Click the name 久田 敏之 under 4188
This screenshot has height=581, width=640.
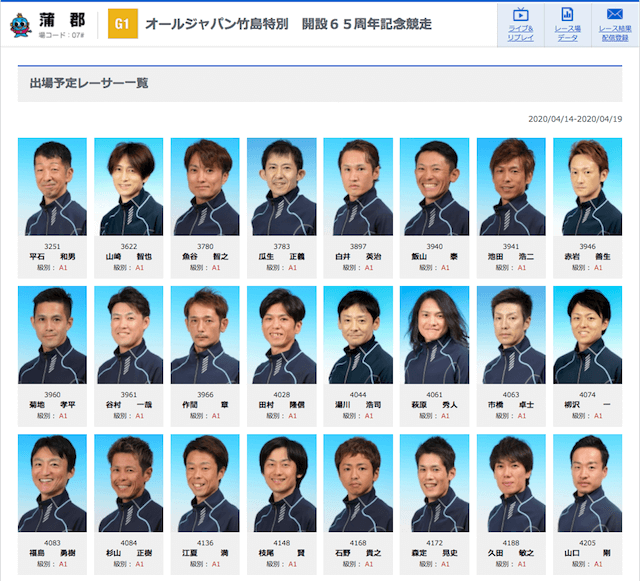point(511,553)
